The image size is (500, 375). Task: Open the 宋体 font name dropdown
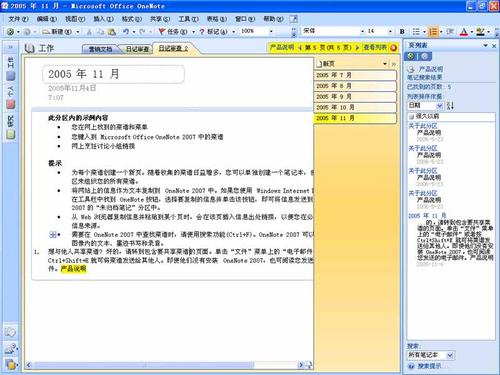click(362, 32)
